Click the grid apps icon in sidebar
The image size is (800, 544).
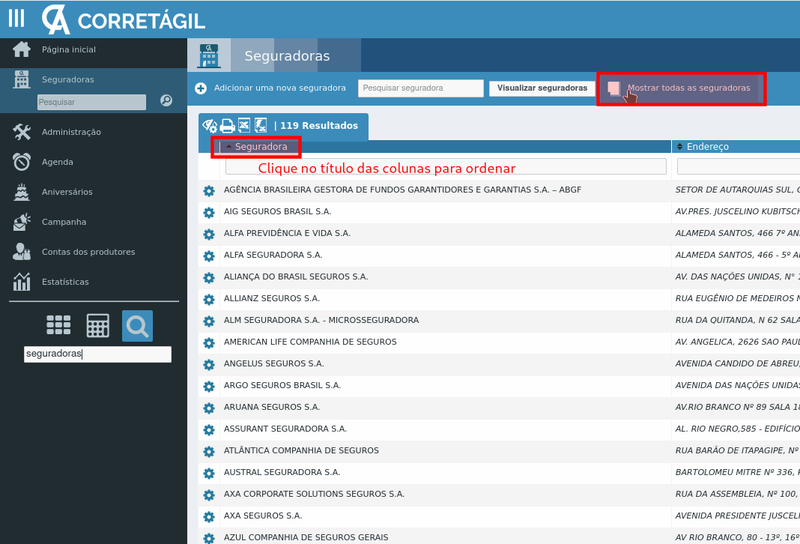coord(59,325)
